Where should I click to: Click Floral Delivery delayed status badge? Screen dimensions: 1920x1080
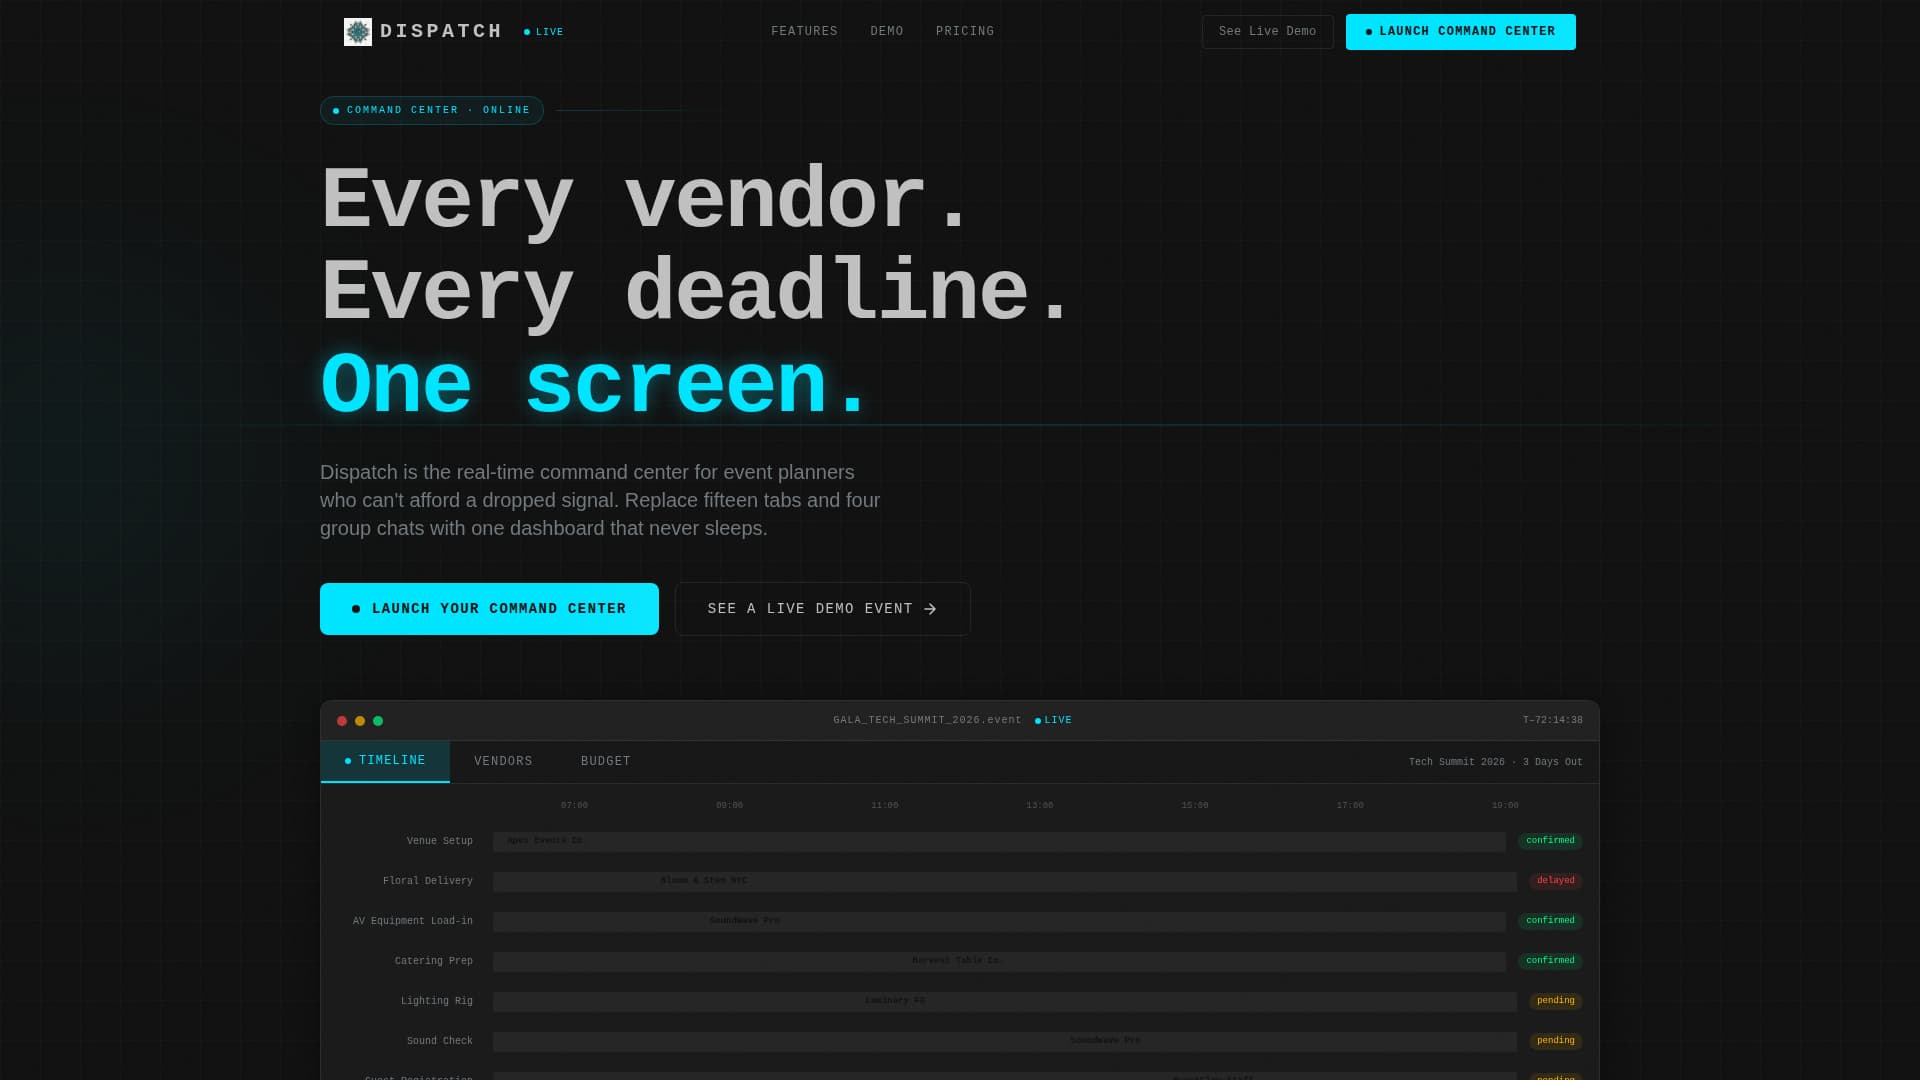1555,881
